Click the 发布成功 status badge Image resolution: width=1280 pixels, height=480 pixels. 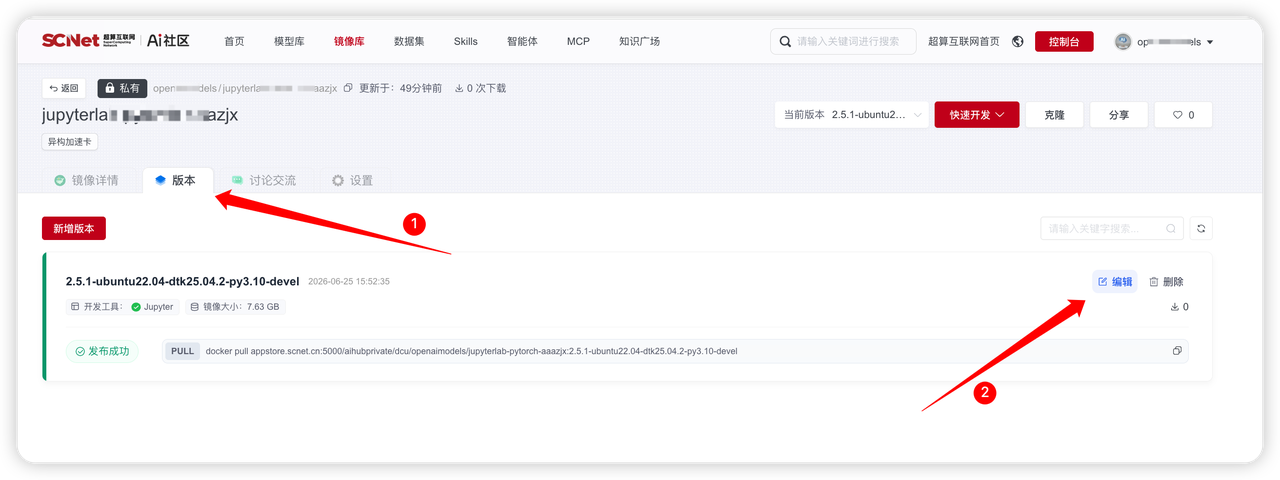pos(102,351)
